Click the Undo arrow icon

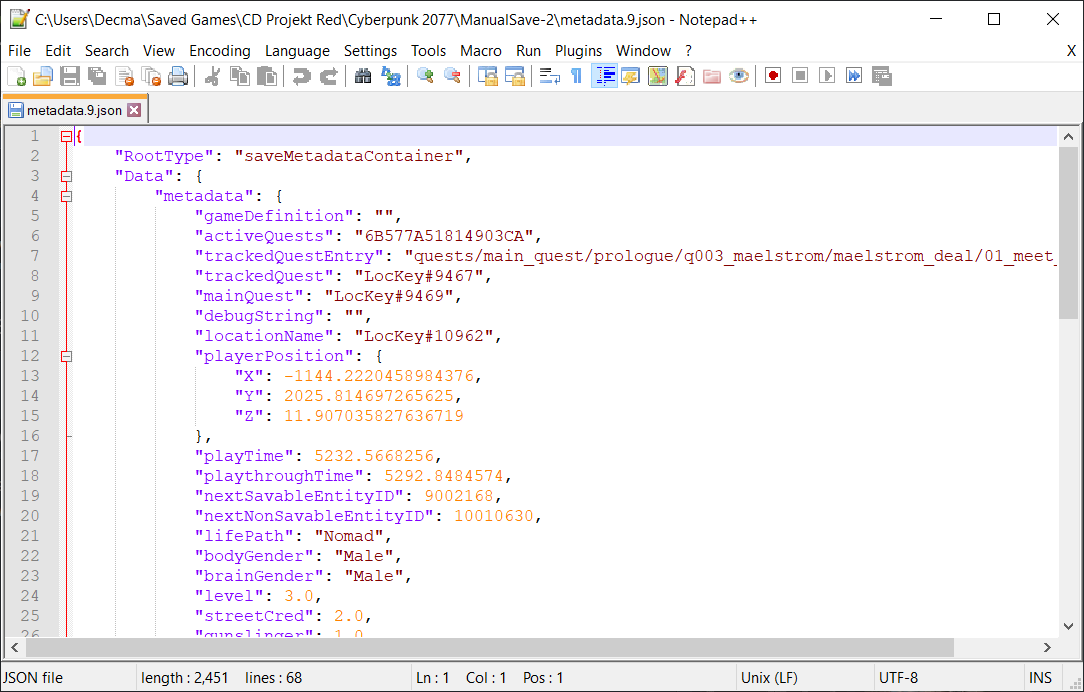[301, 76]
